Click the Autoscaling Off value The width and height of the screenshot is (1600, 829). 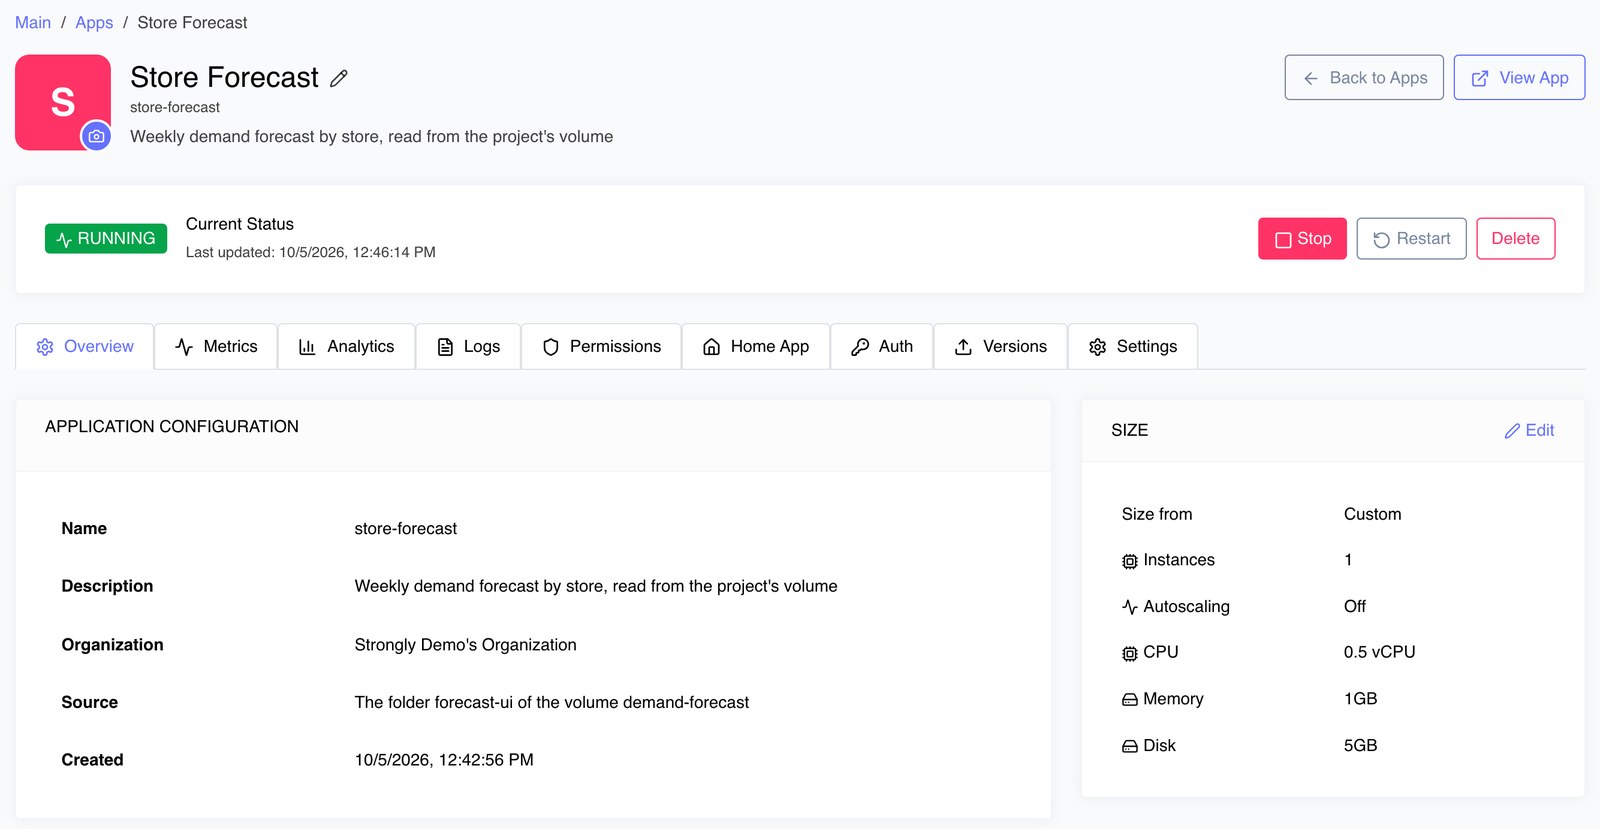pos(1354,606)
